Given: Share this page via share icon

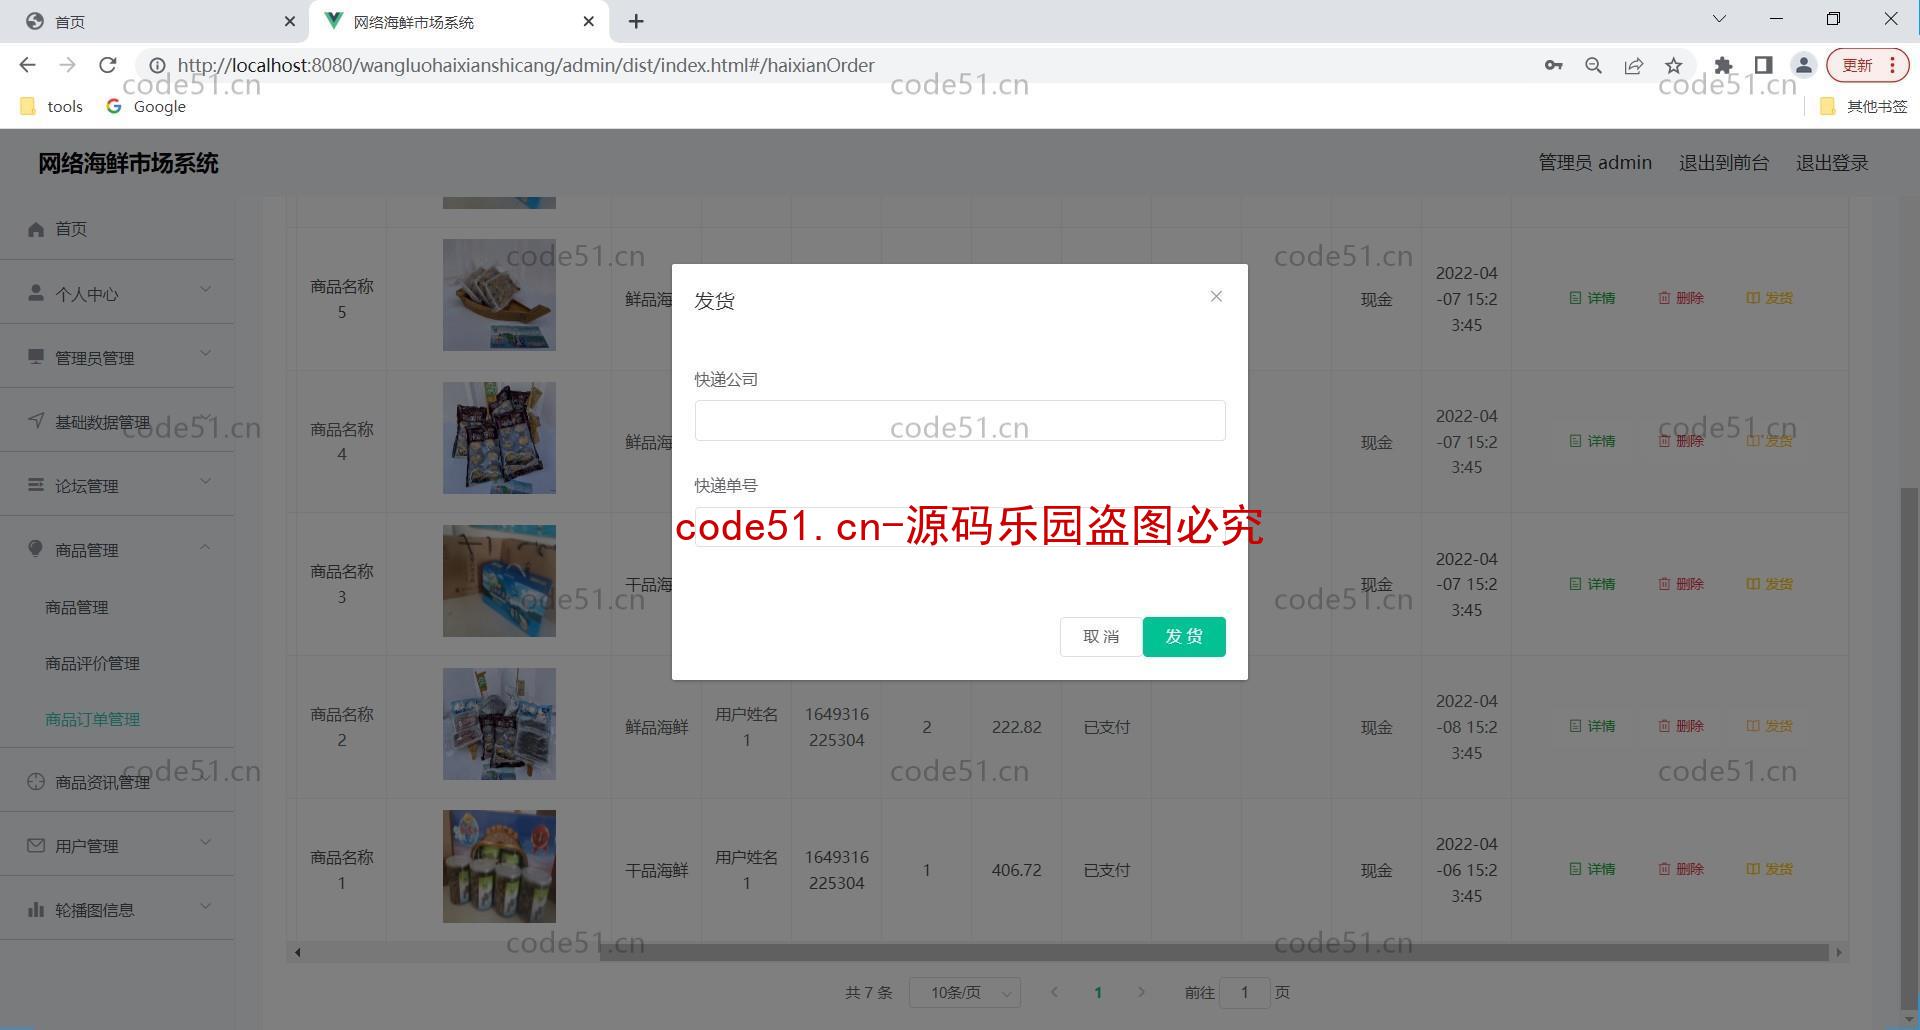Looking at the screenshot, I should (x=1633, y=65).
